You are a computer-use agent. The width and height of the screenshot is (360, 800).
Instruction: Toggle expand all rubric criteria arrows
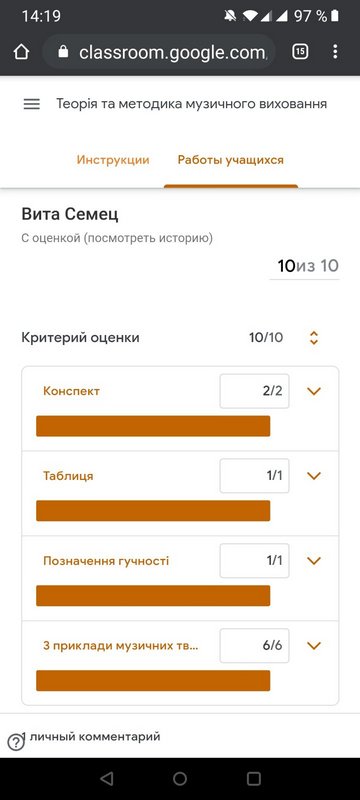point(314,338)
